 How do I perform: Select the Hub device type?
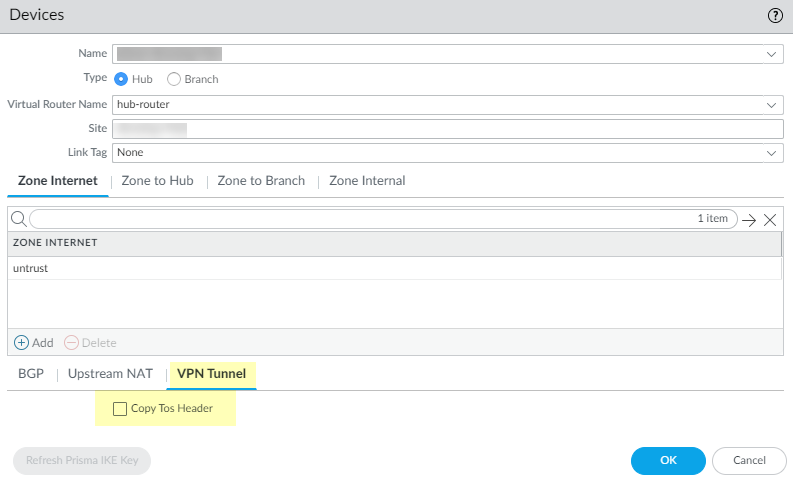[x=122, y=79]
